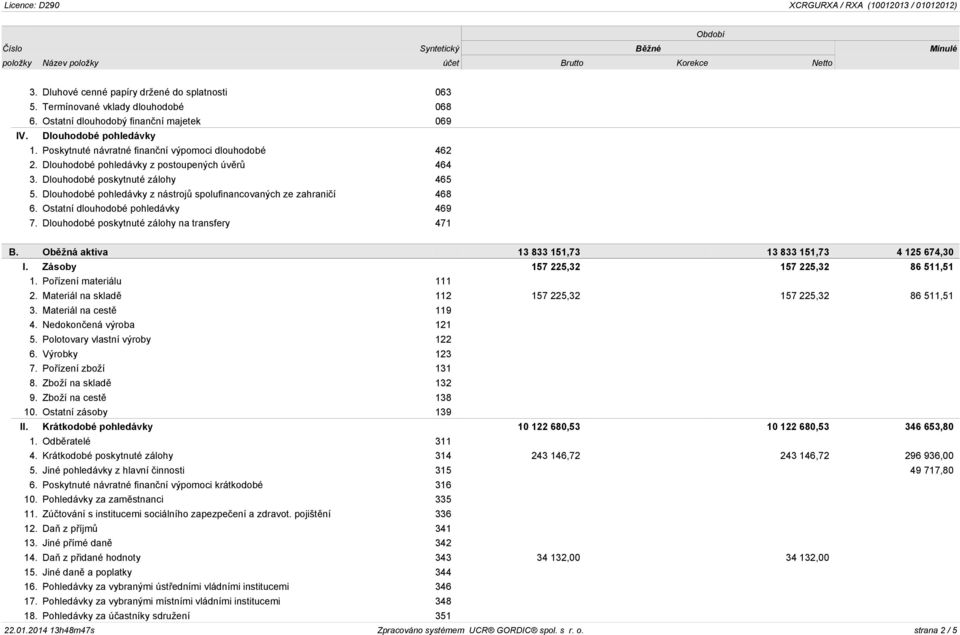Click the 'Korekce' column header
Image resolution: width=960 pixels, height=635 pixels.
pos(692,63)
